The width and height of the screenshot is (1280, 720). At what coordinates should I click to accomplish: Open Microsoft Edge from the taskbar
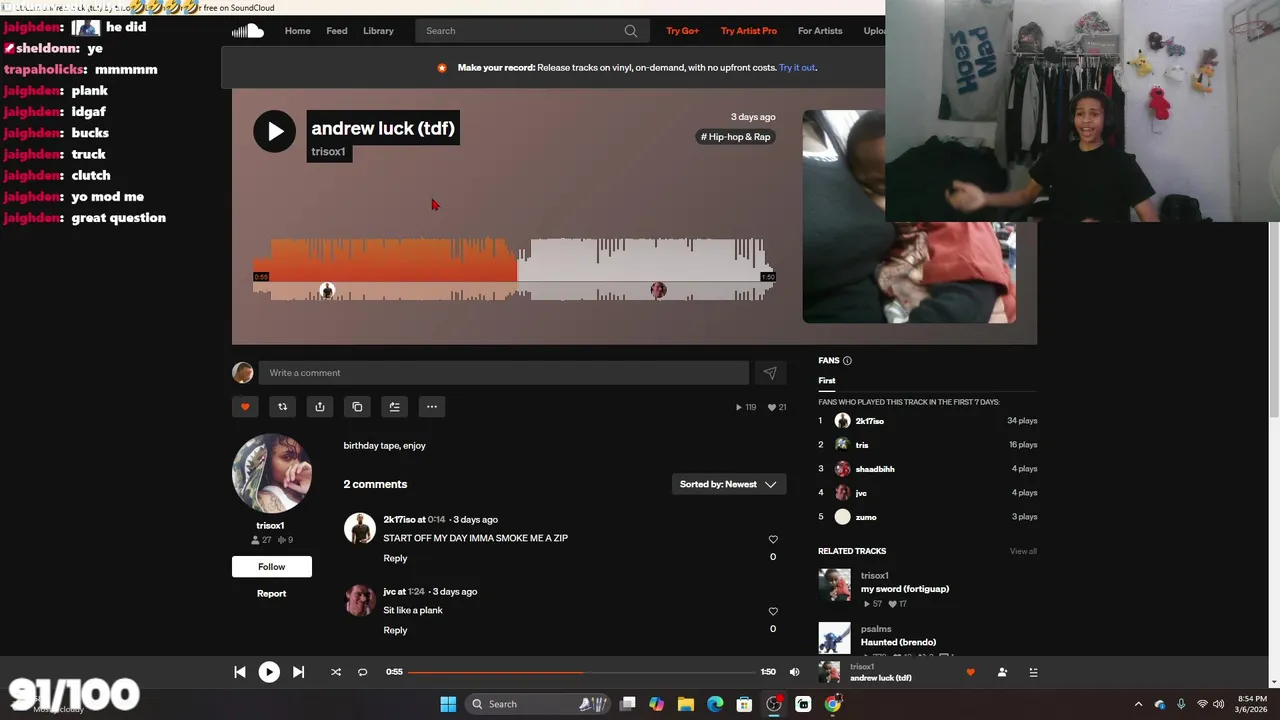[715, 704]
